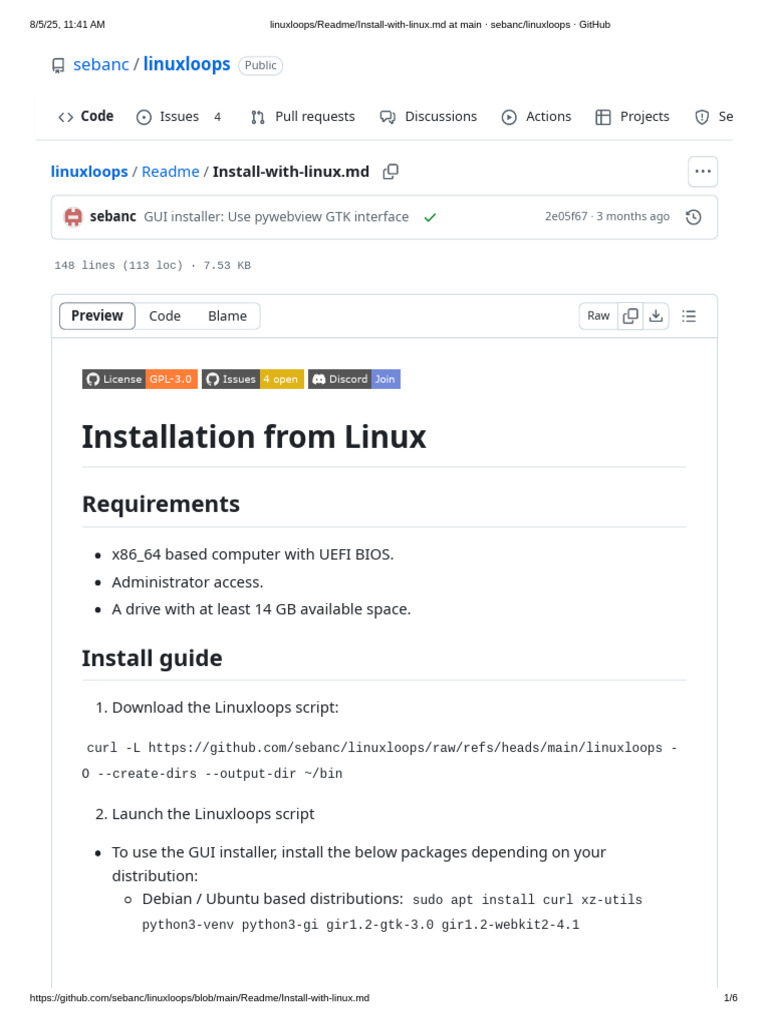Image resolution: width=768 pixels, height=1024 pixels.
Task: Open the Issues tab
Action: point(179,117)
